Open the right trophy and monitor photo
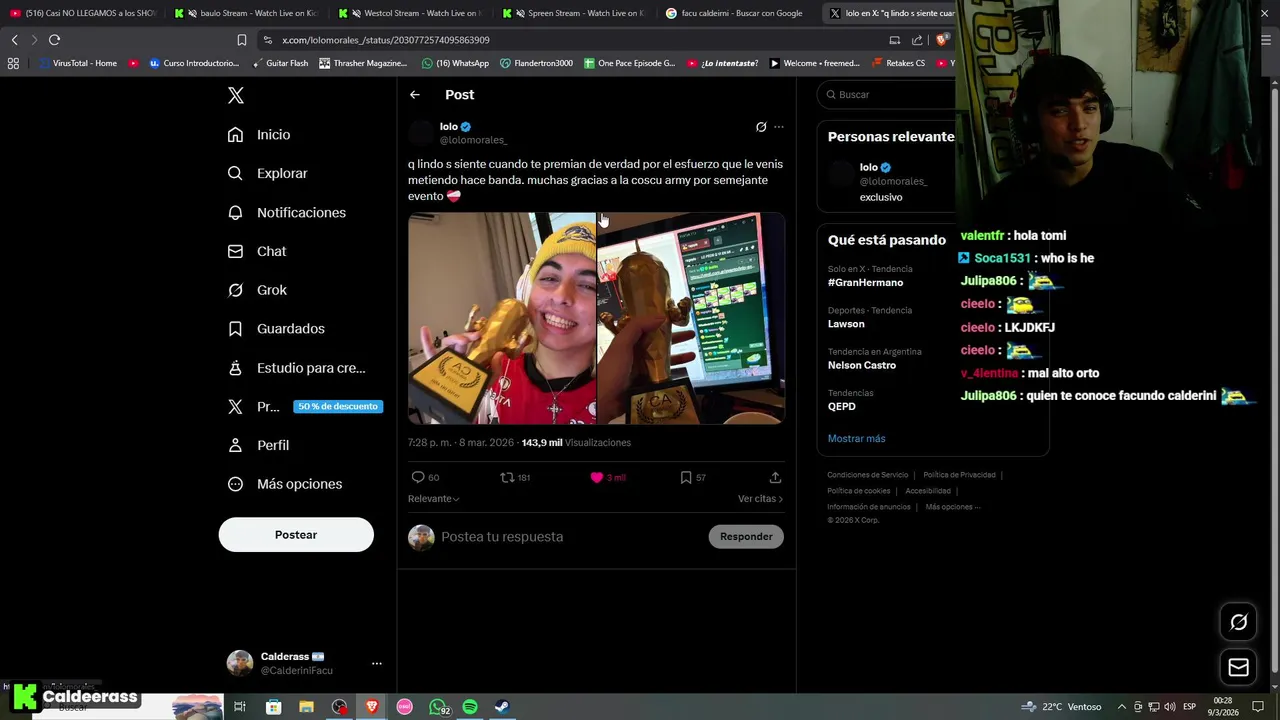 click(691, 318)
